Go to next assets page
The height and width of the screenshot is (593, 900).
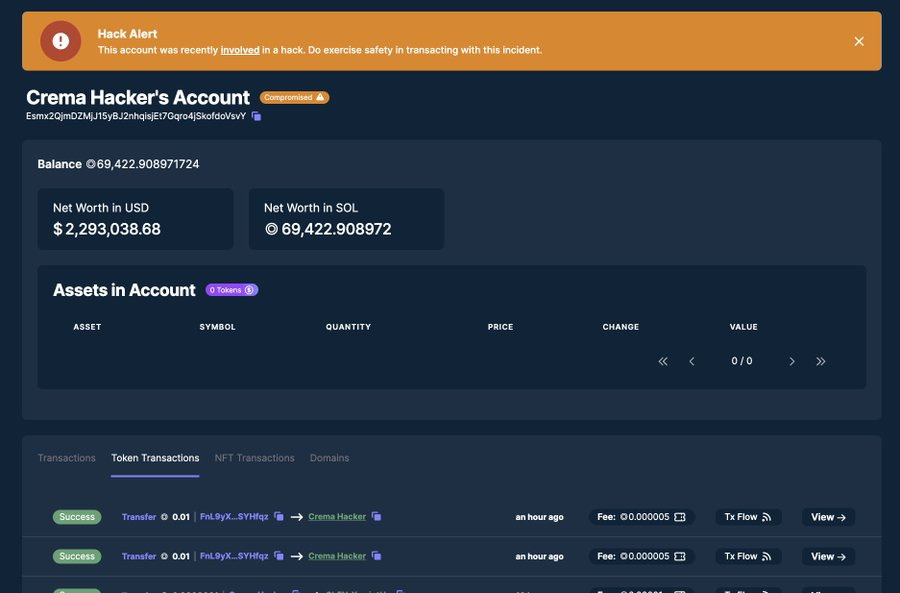click(792, 361)
